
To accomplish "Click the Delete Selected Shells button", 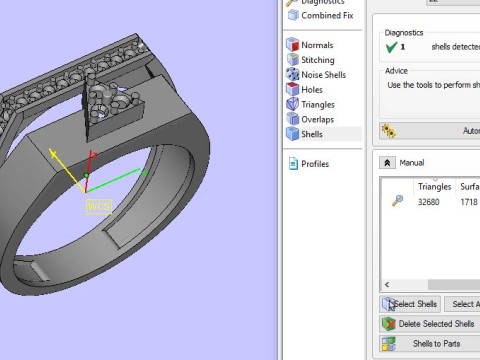I will (x=430, y=324).
